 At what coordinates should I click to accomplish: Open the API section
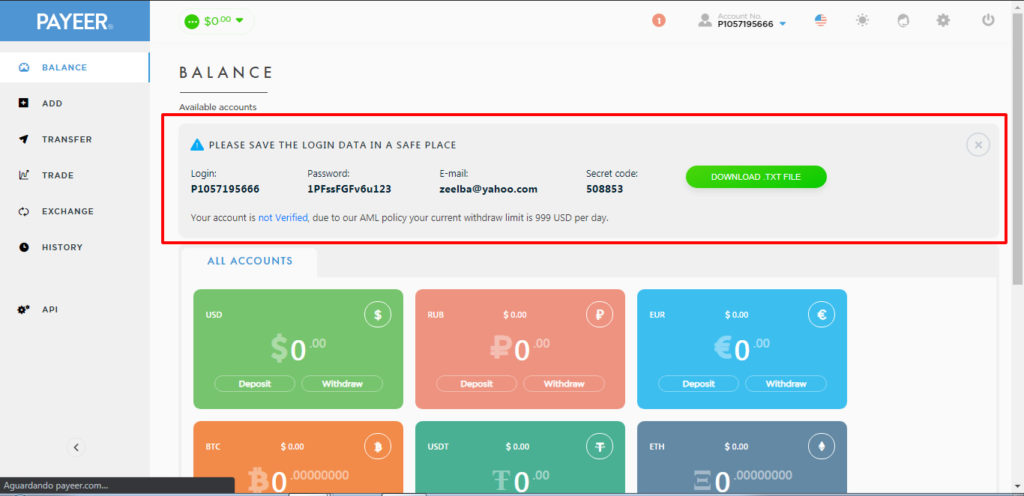[x=74, y=309]
